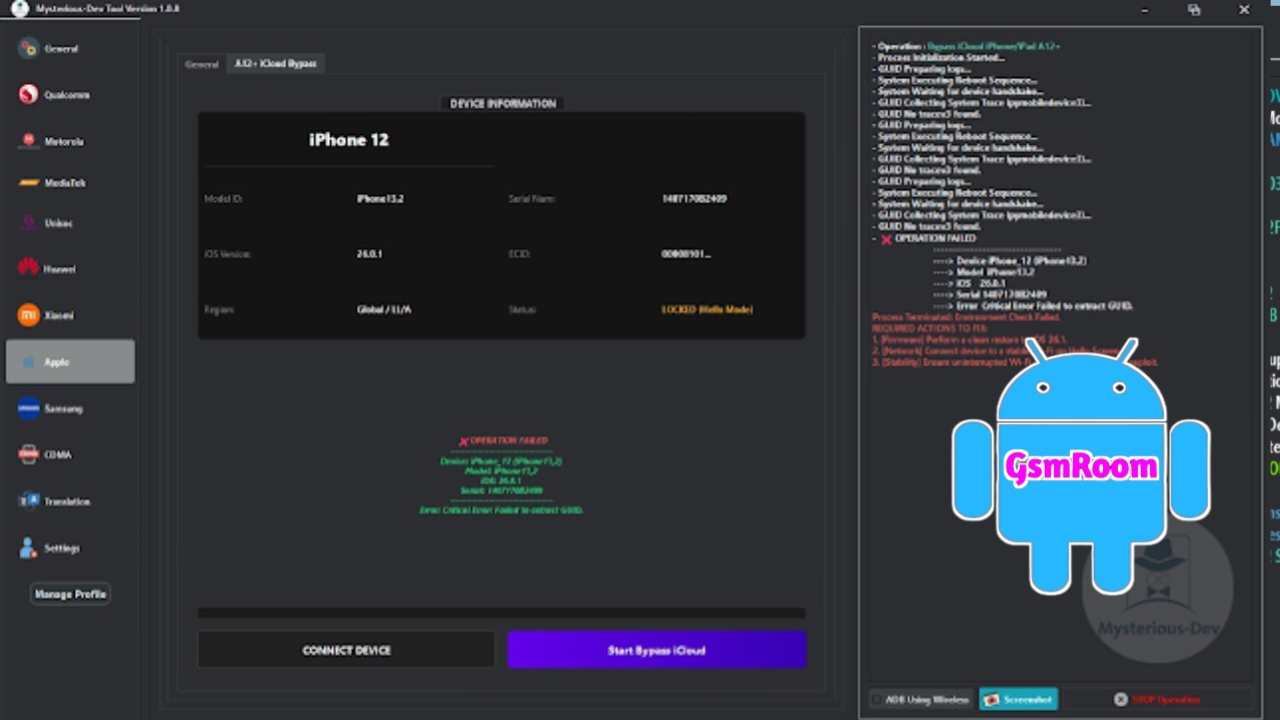
Task: Select the A12+ iCloud Bypass tab
Action: [276, 64]
